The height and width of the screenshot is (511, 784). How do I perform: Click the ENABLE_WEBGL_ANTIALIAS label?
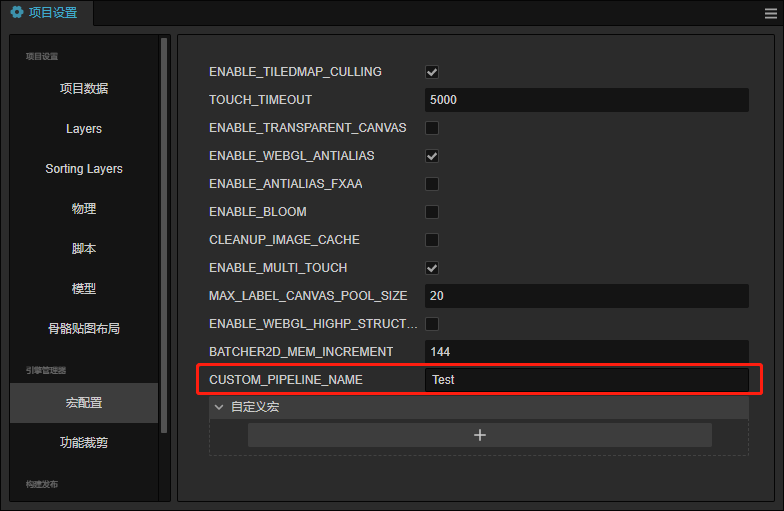[292, 156]
